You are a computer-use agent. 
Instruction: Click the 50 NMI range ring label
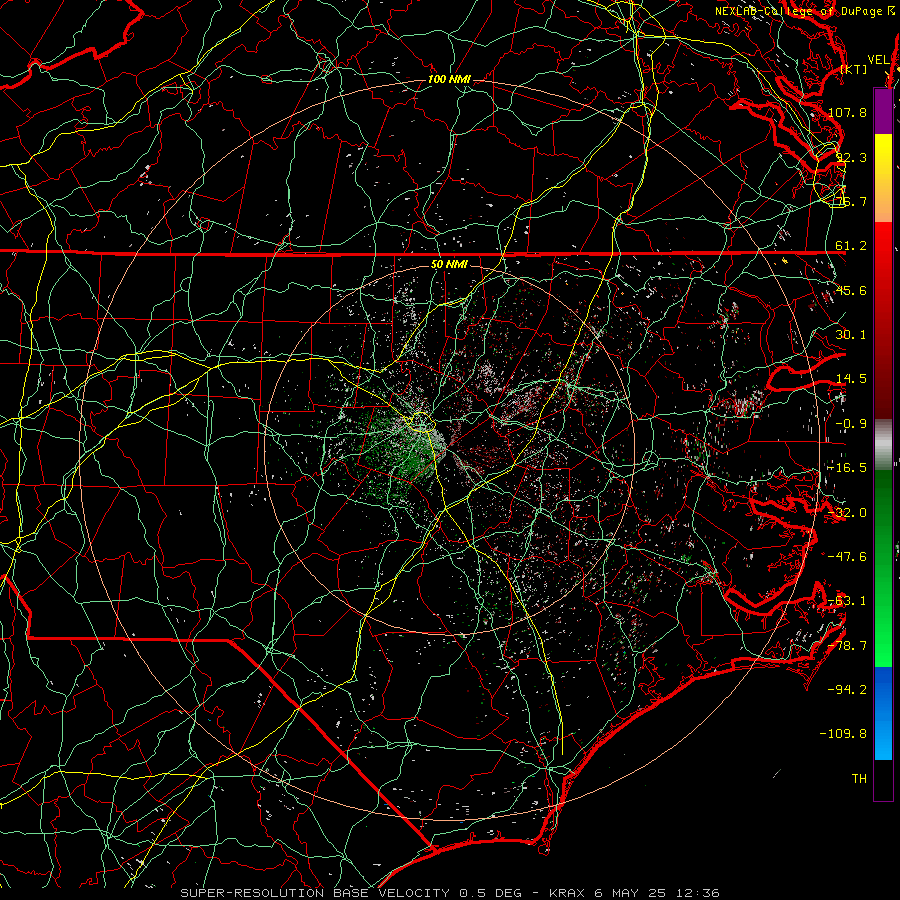449,264
